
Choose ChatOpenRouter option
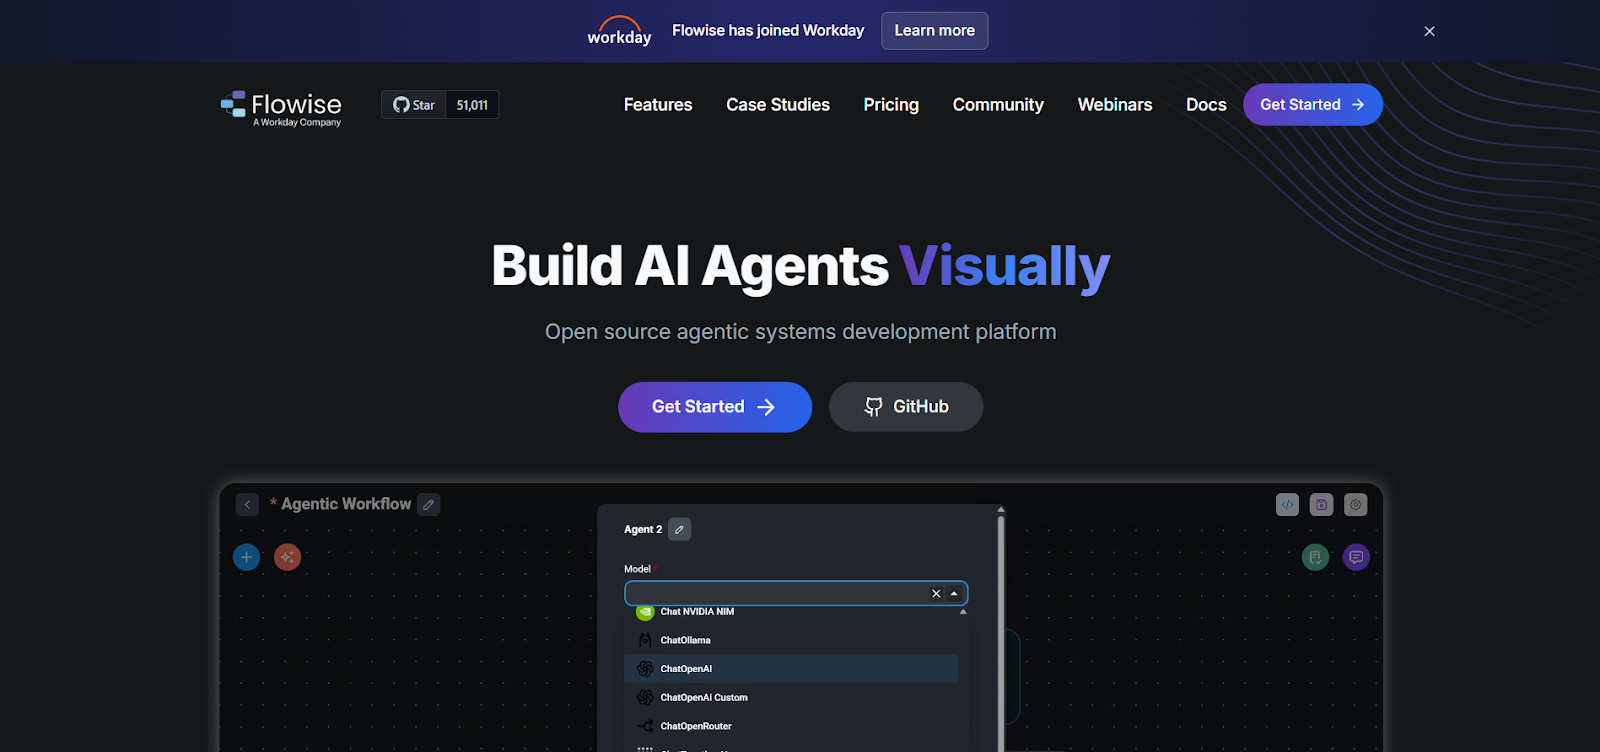click(791, 726)
